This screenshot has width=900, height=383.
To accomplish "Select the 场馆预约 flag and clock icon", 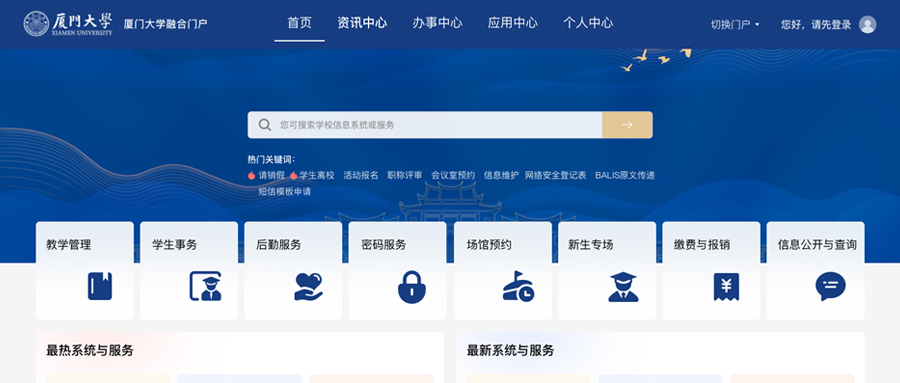I will [x=518, y=286].
